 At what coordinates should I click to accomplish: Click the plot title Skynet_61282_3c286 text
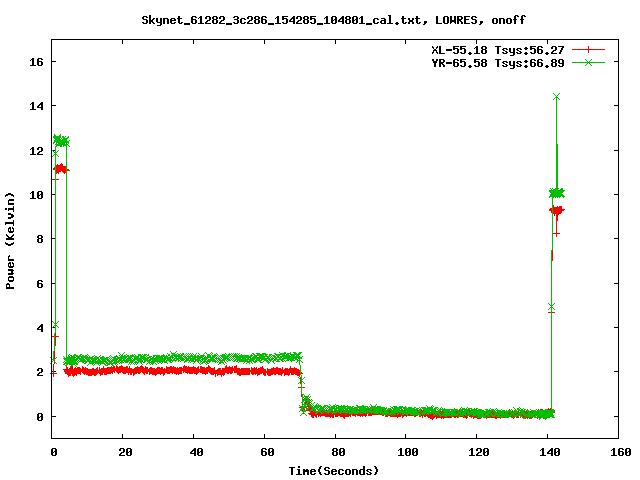click(x=333, y=20)
